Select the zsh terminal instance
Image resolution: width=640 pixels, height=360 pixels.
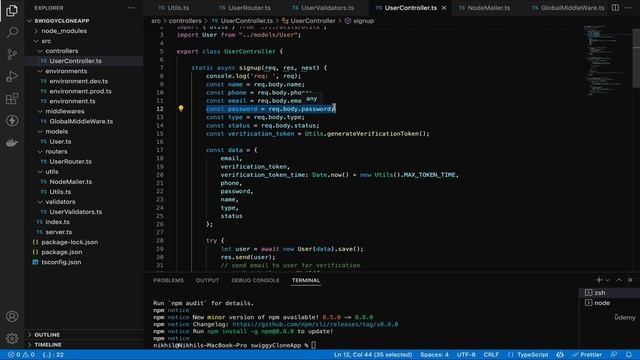click(610, 293)
